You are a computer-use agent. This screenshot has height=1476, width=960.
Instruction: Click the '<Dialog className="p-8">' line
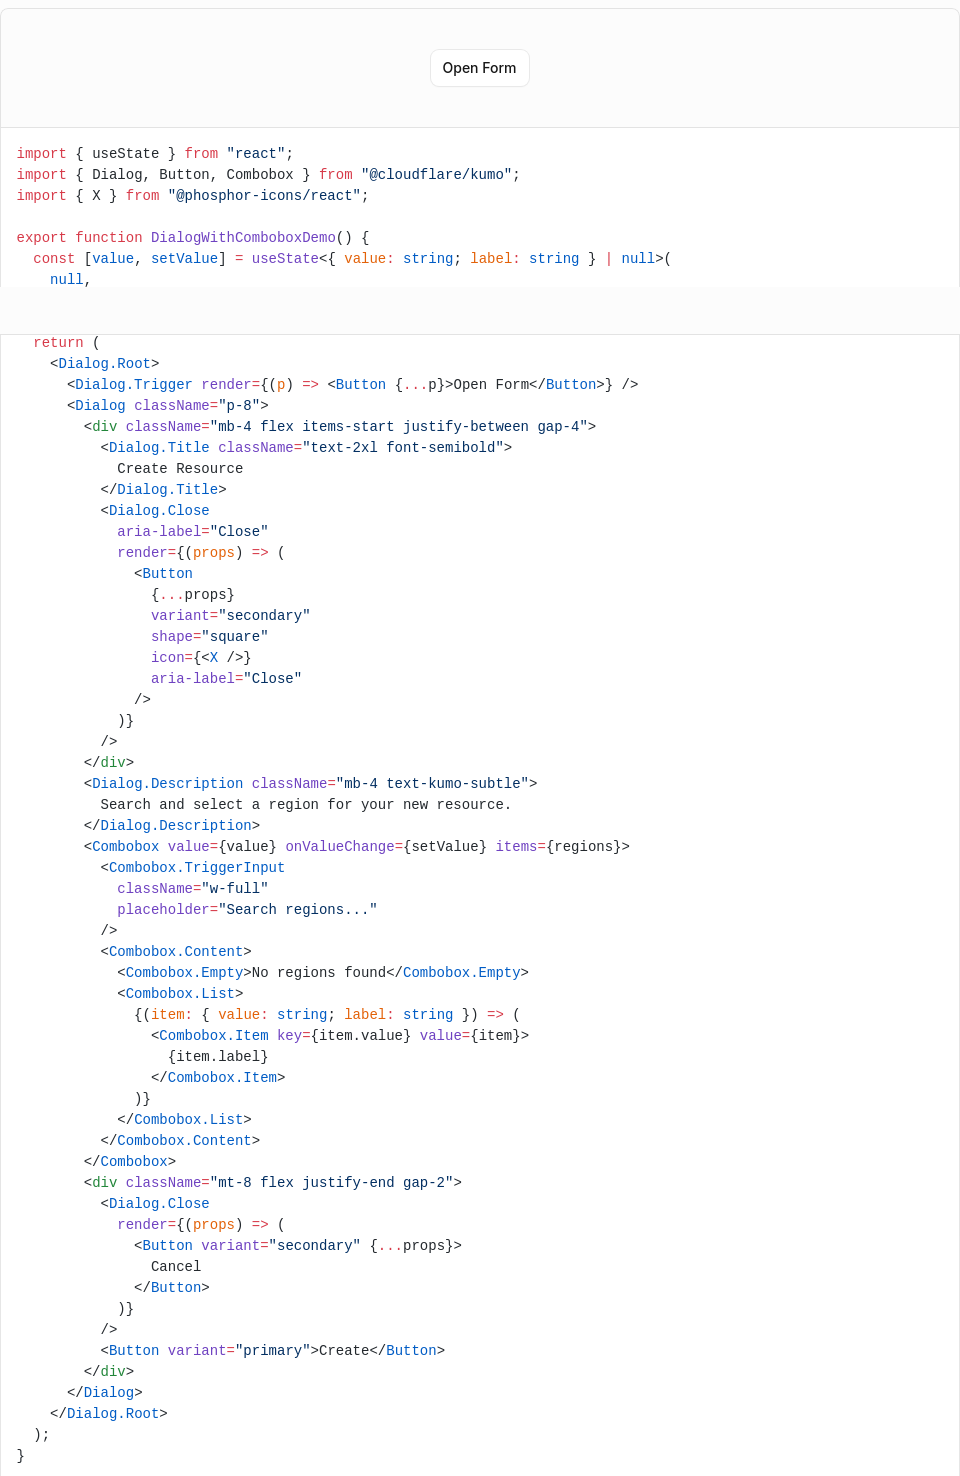(168, 405)
